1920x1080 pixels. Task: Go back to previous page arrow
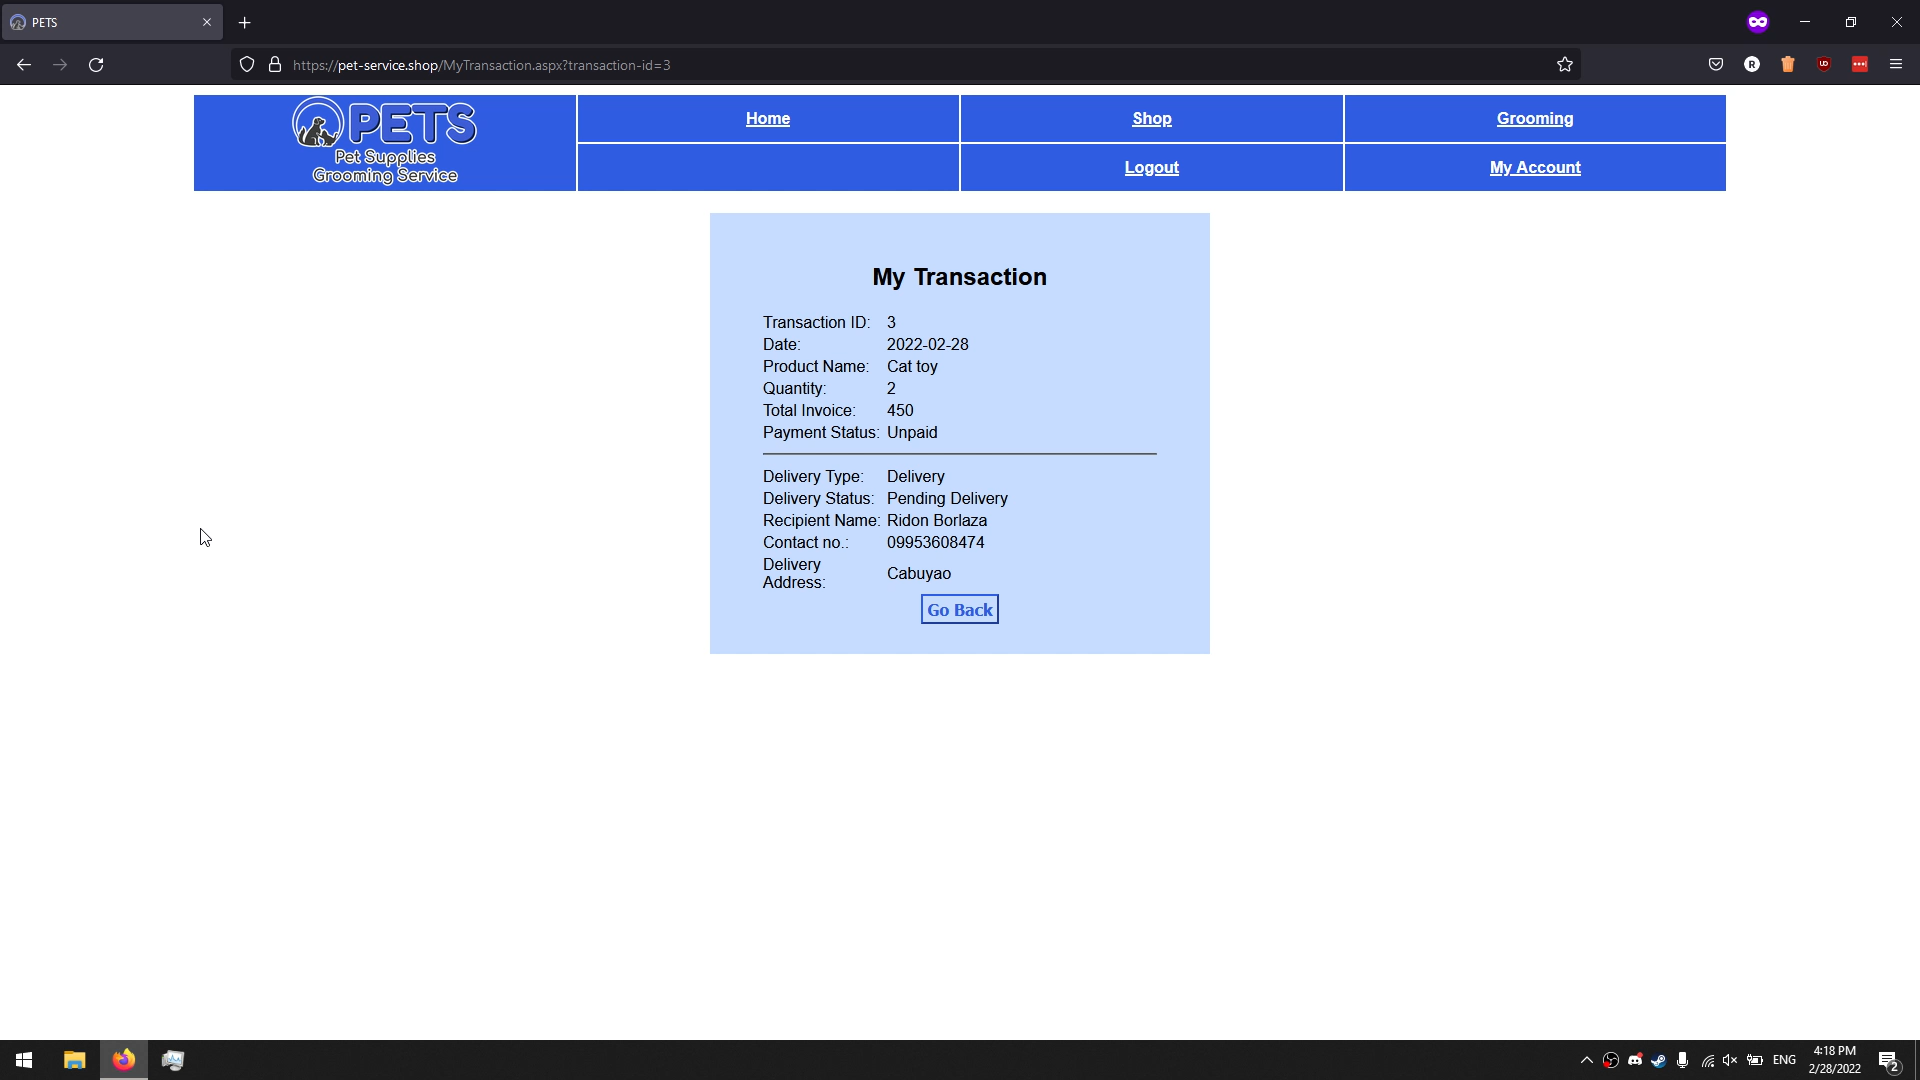pyautogui.click(x=24, y=65)
